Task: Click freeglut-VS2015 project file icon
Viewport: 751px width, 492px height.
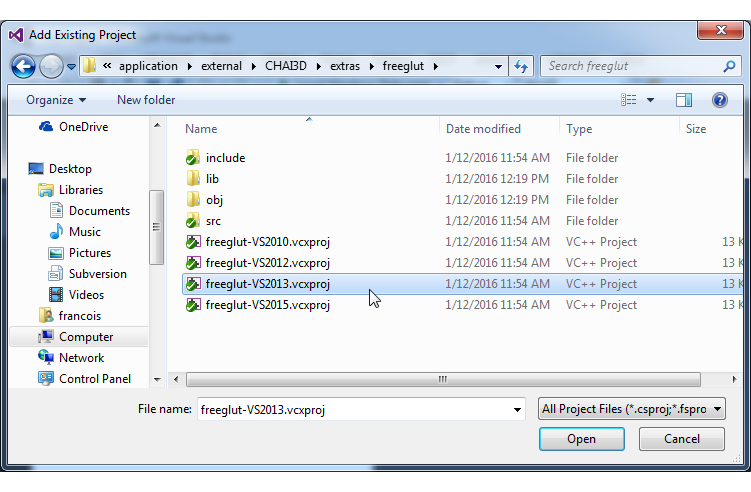Action: 193,305
